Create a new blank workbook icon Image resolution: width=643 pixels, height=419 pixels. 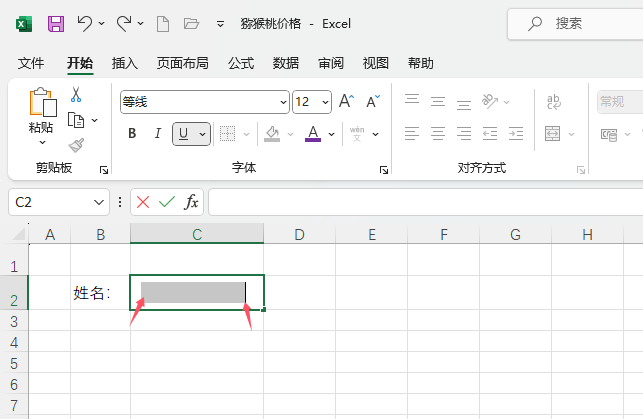[163, 24]
